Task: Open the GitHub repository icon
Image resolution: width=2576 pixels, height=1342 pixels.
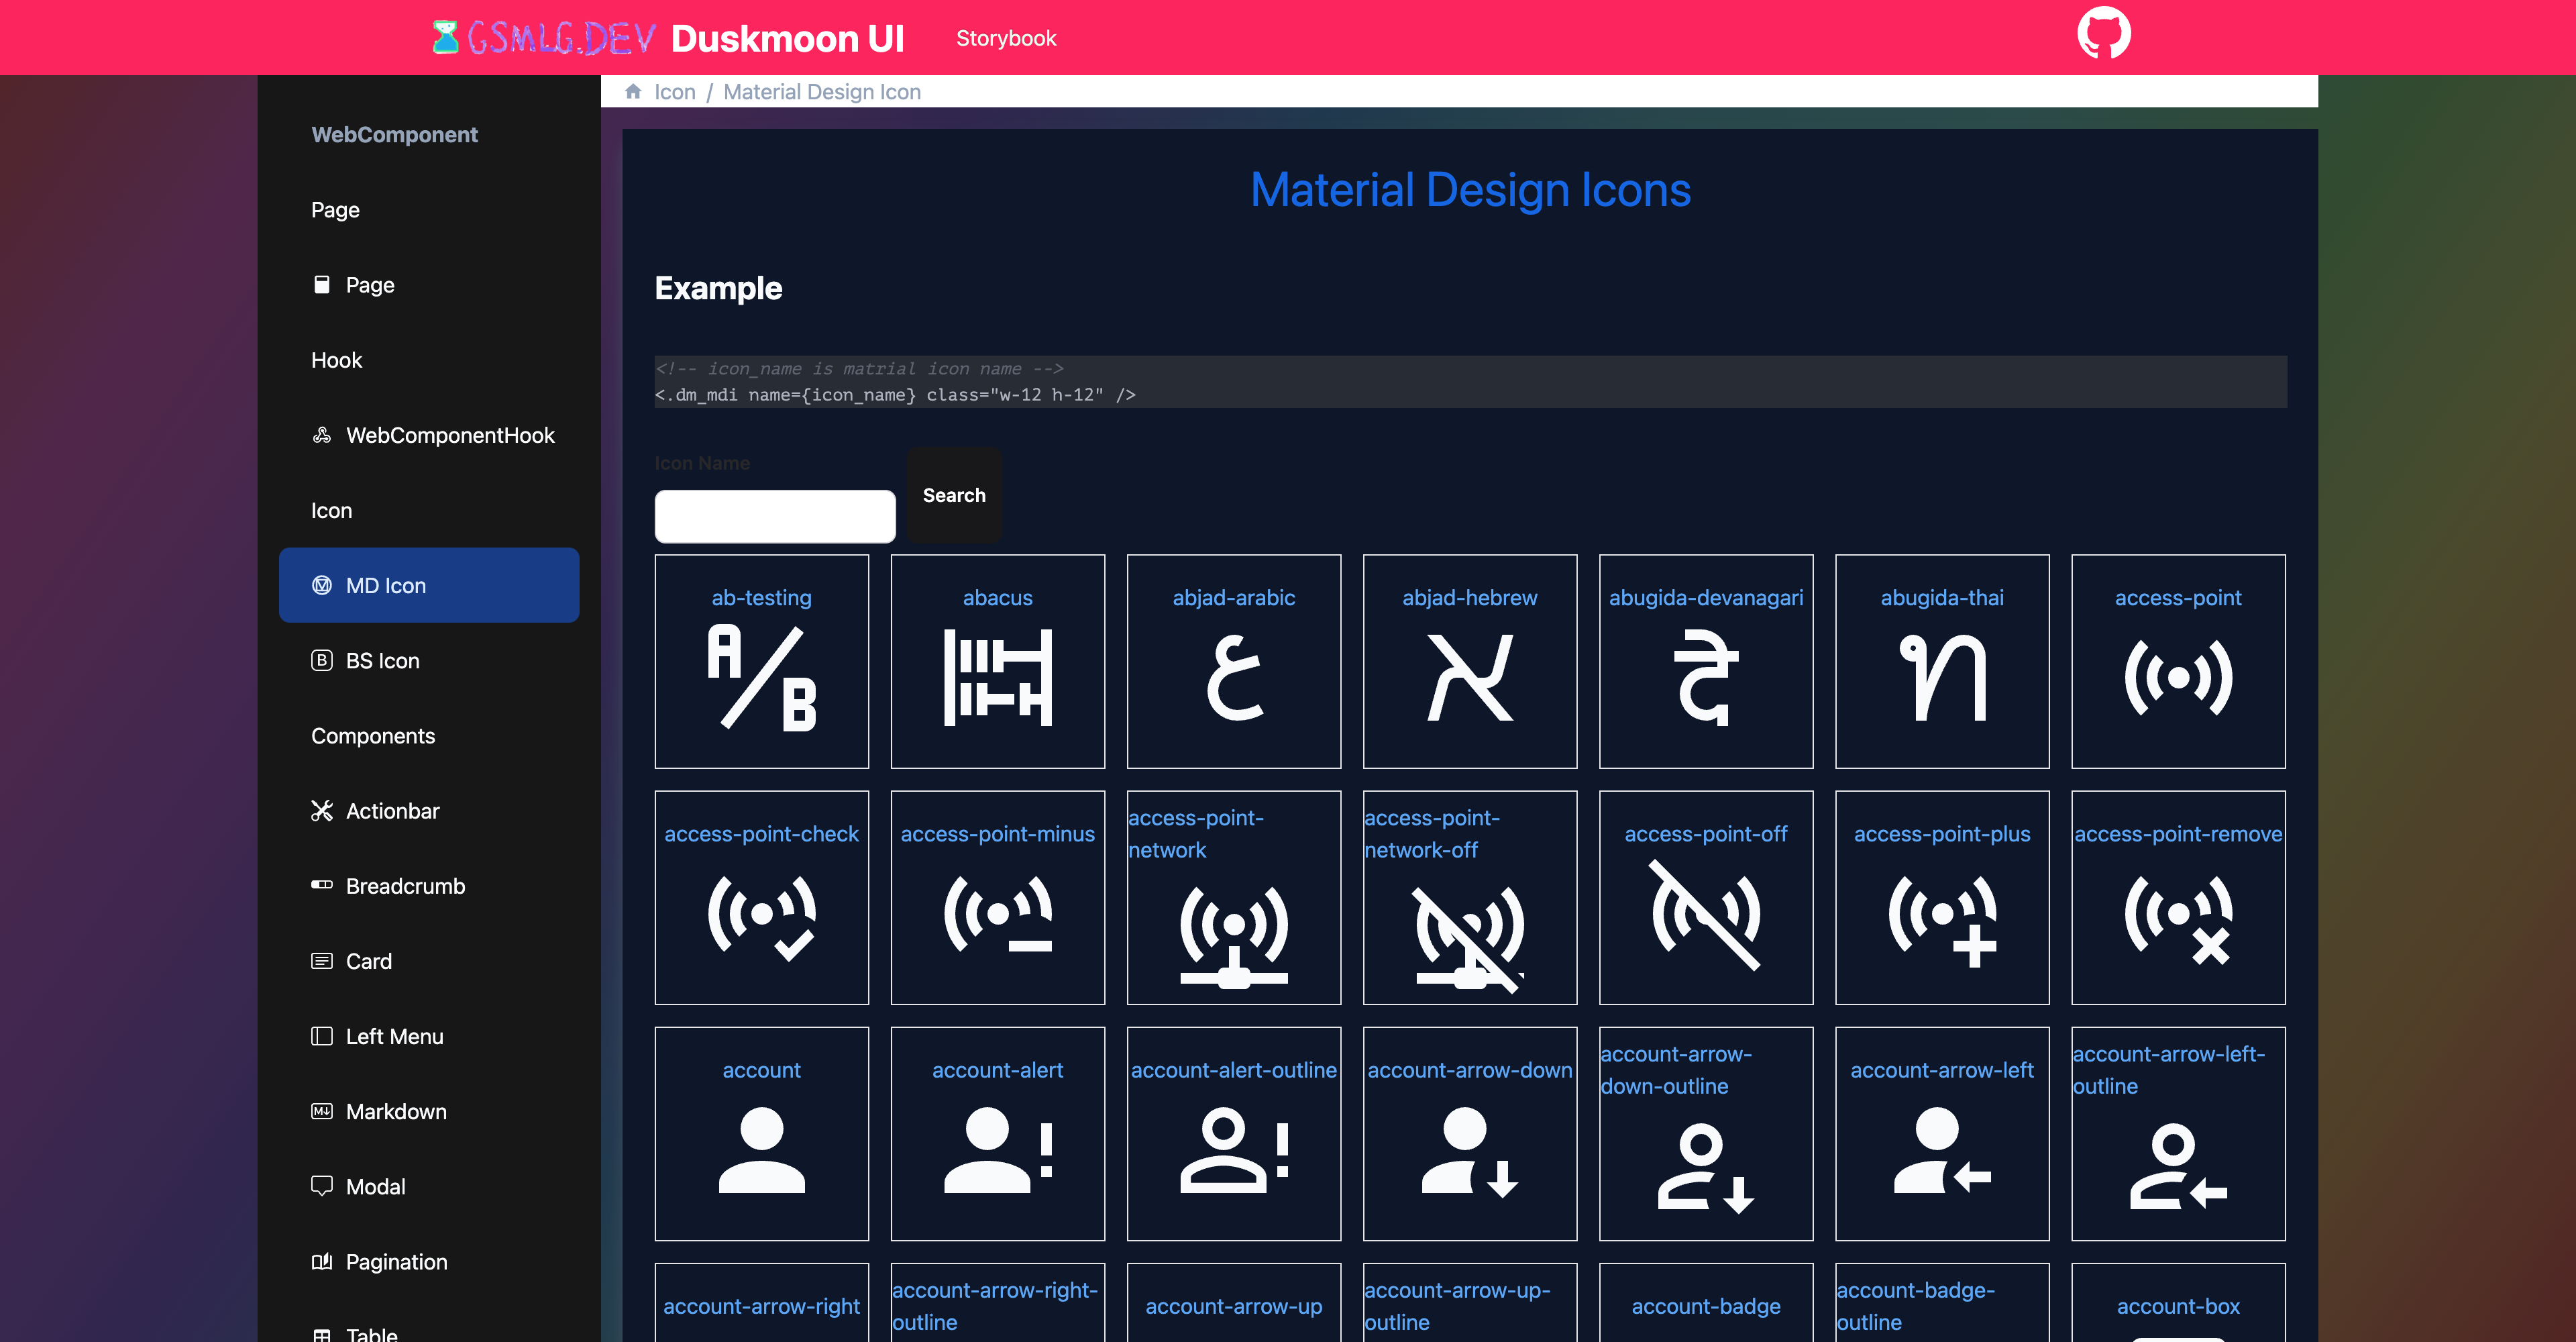Action: [2103, 34]
